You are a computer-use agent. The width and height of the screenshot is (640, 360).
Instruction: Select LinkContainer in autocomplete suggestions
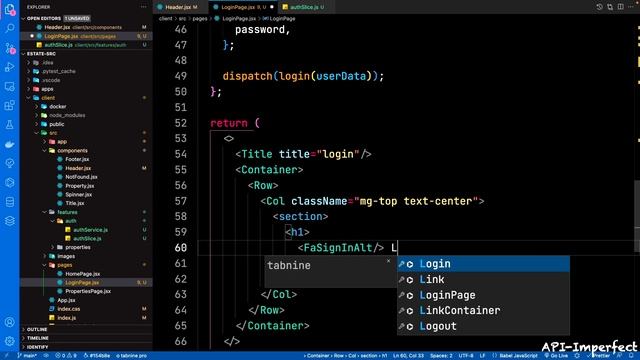(483, 311)
